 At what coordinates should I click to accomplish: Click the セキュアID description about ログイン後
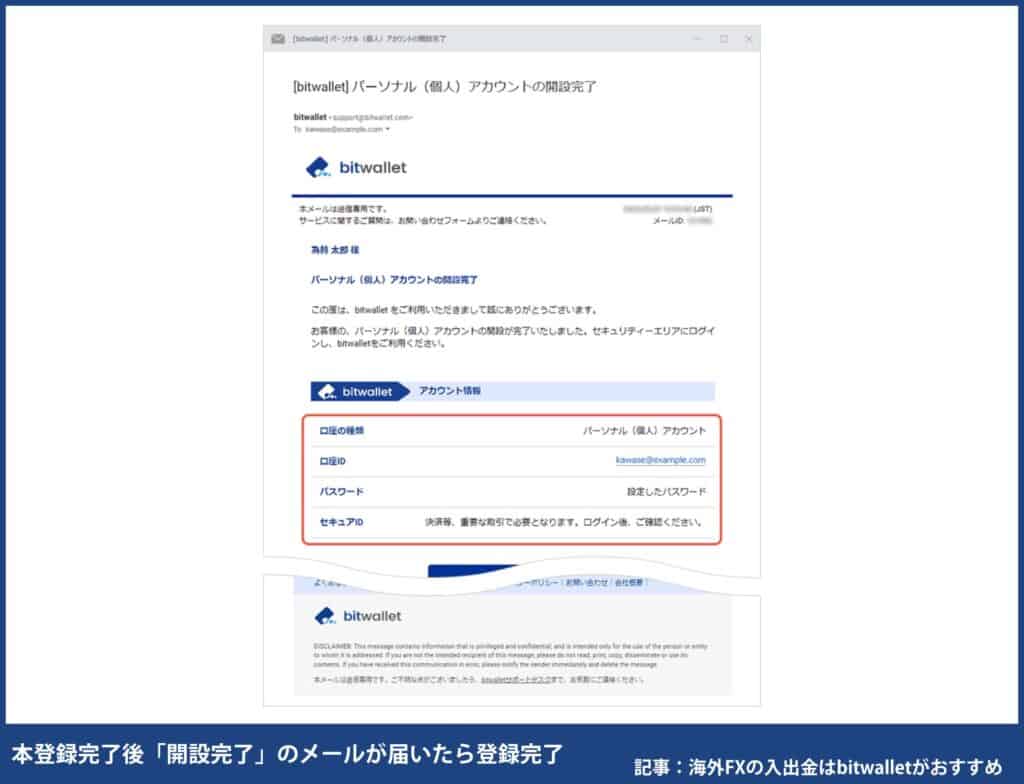tap(564, 522)
